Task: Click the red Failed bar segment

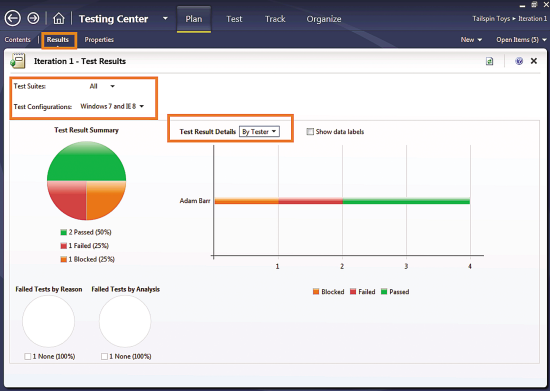Action: (310, 201)
